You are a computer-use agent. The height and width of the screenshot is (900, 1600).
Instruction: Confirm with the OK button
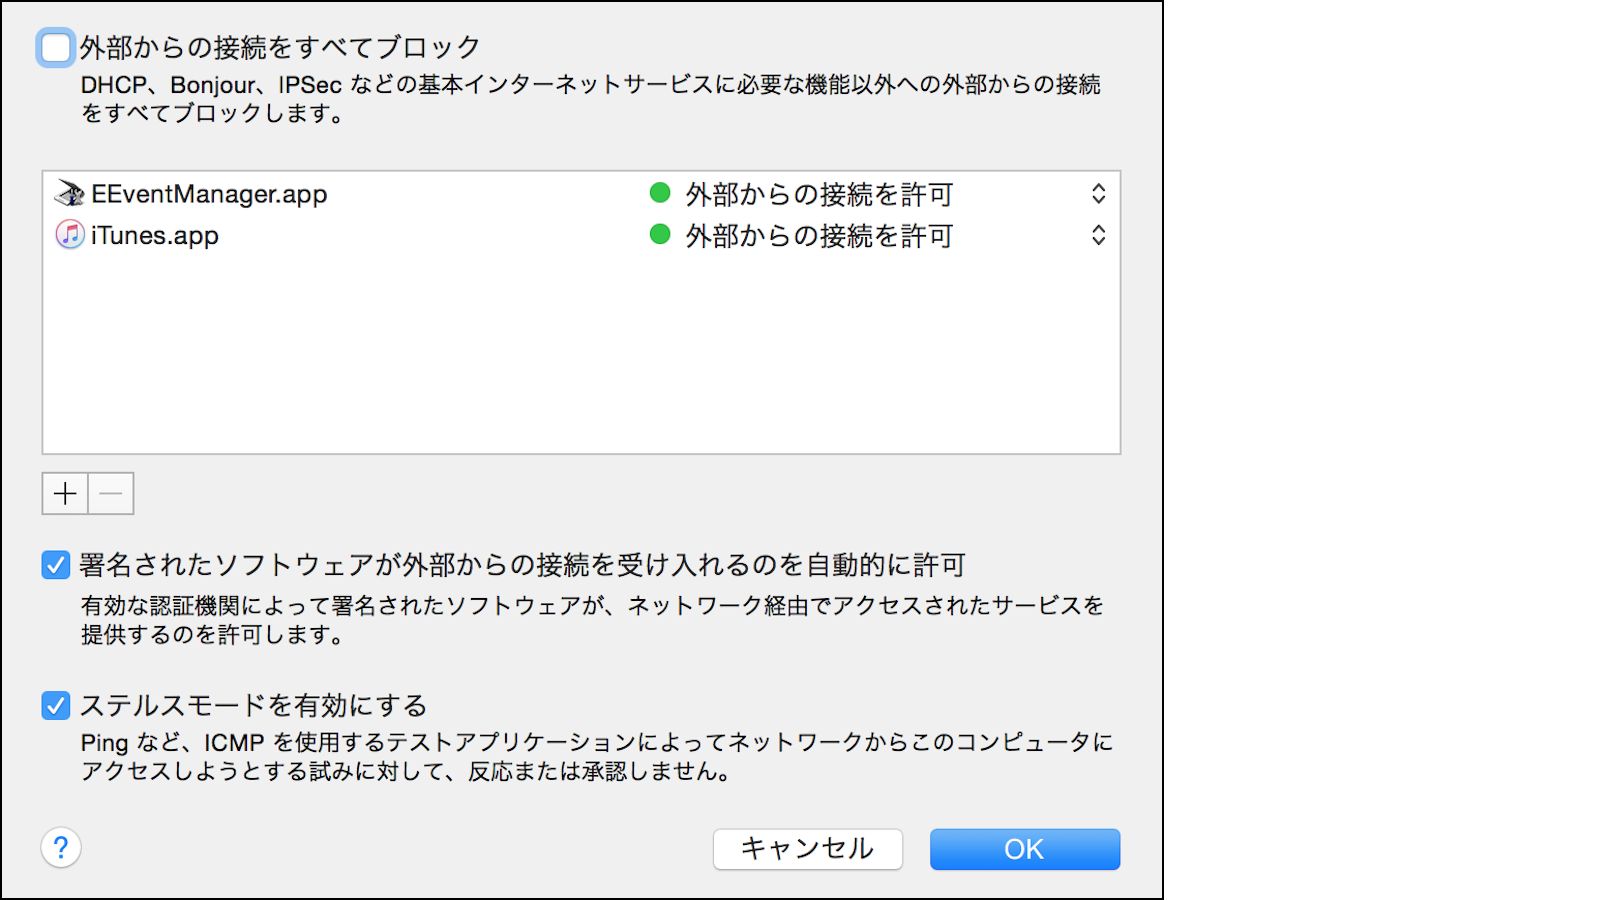tap(1024, 849)
